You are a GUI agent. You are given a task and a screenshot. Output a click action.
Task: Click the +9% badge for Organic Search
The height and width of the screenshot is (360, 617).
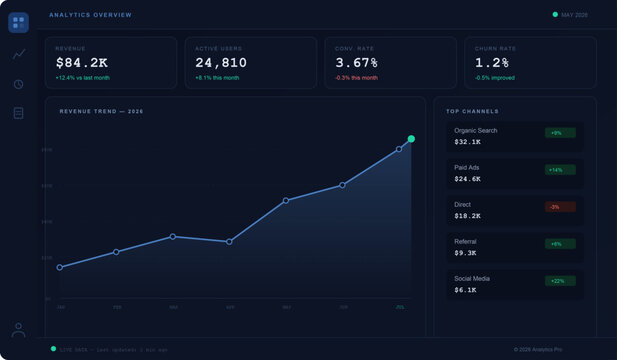560,133
